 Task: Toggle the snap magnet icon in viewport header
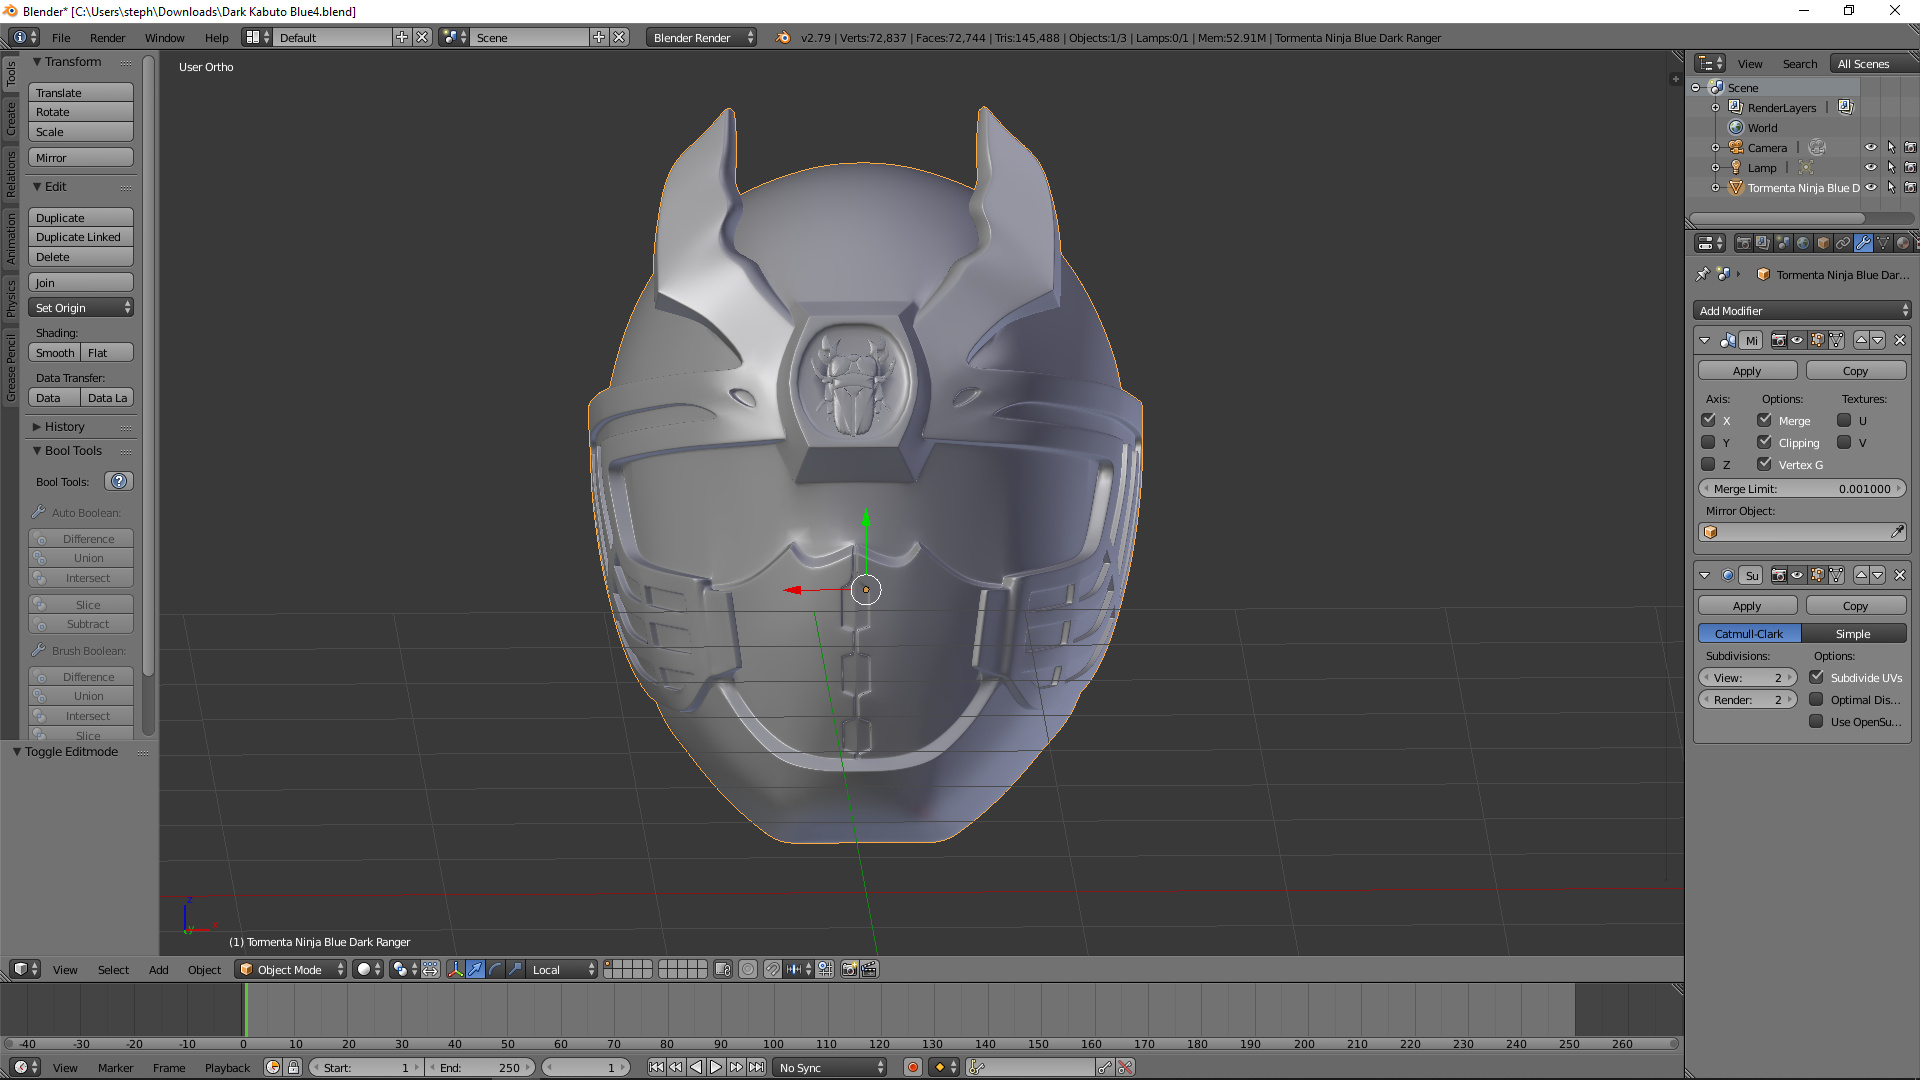[772, 969]
